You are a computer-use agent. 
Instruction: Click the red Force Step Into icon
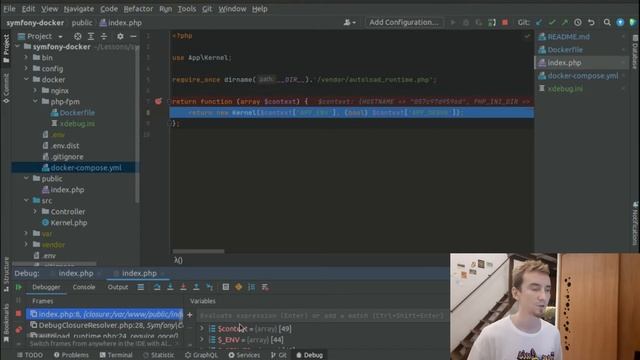tap(183, 287)
